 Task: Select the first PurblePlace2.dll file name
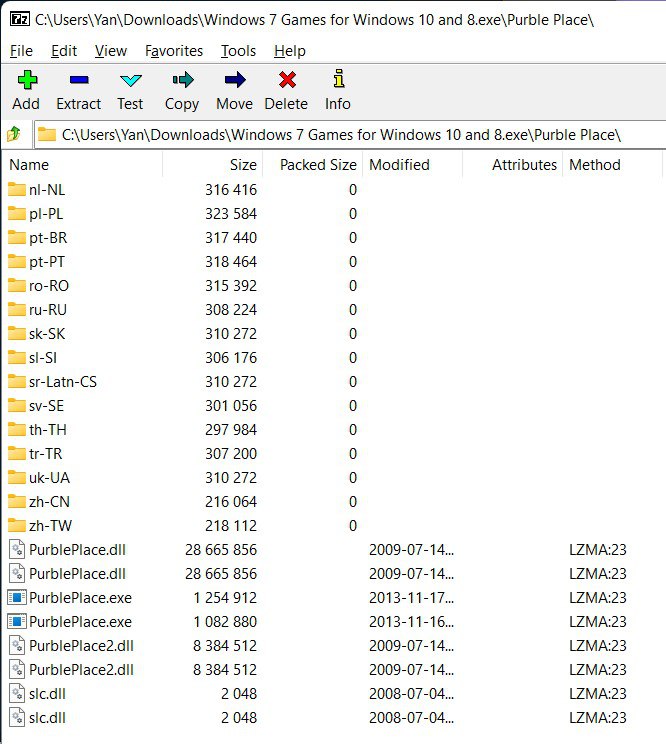click(82, 645)
